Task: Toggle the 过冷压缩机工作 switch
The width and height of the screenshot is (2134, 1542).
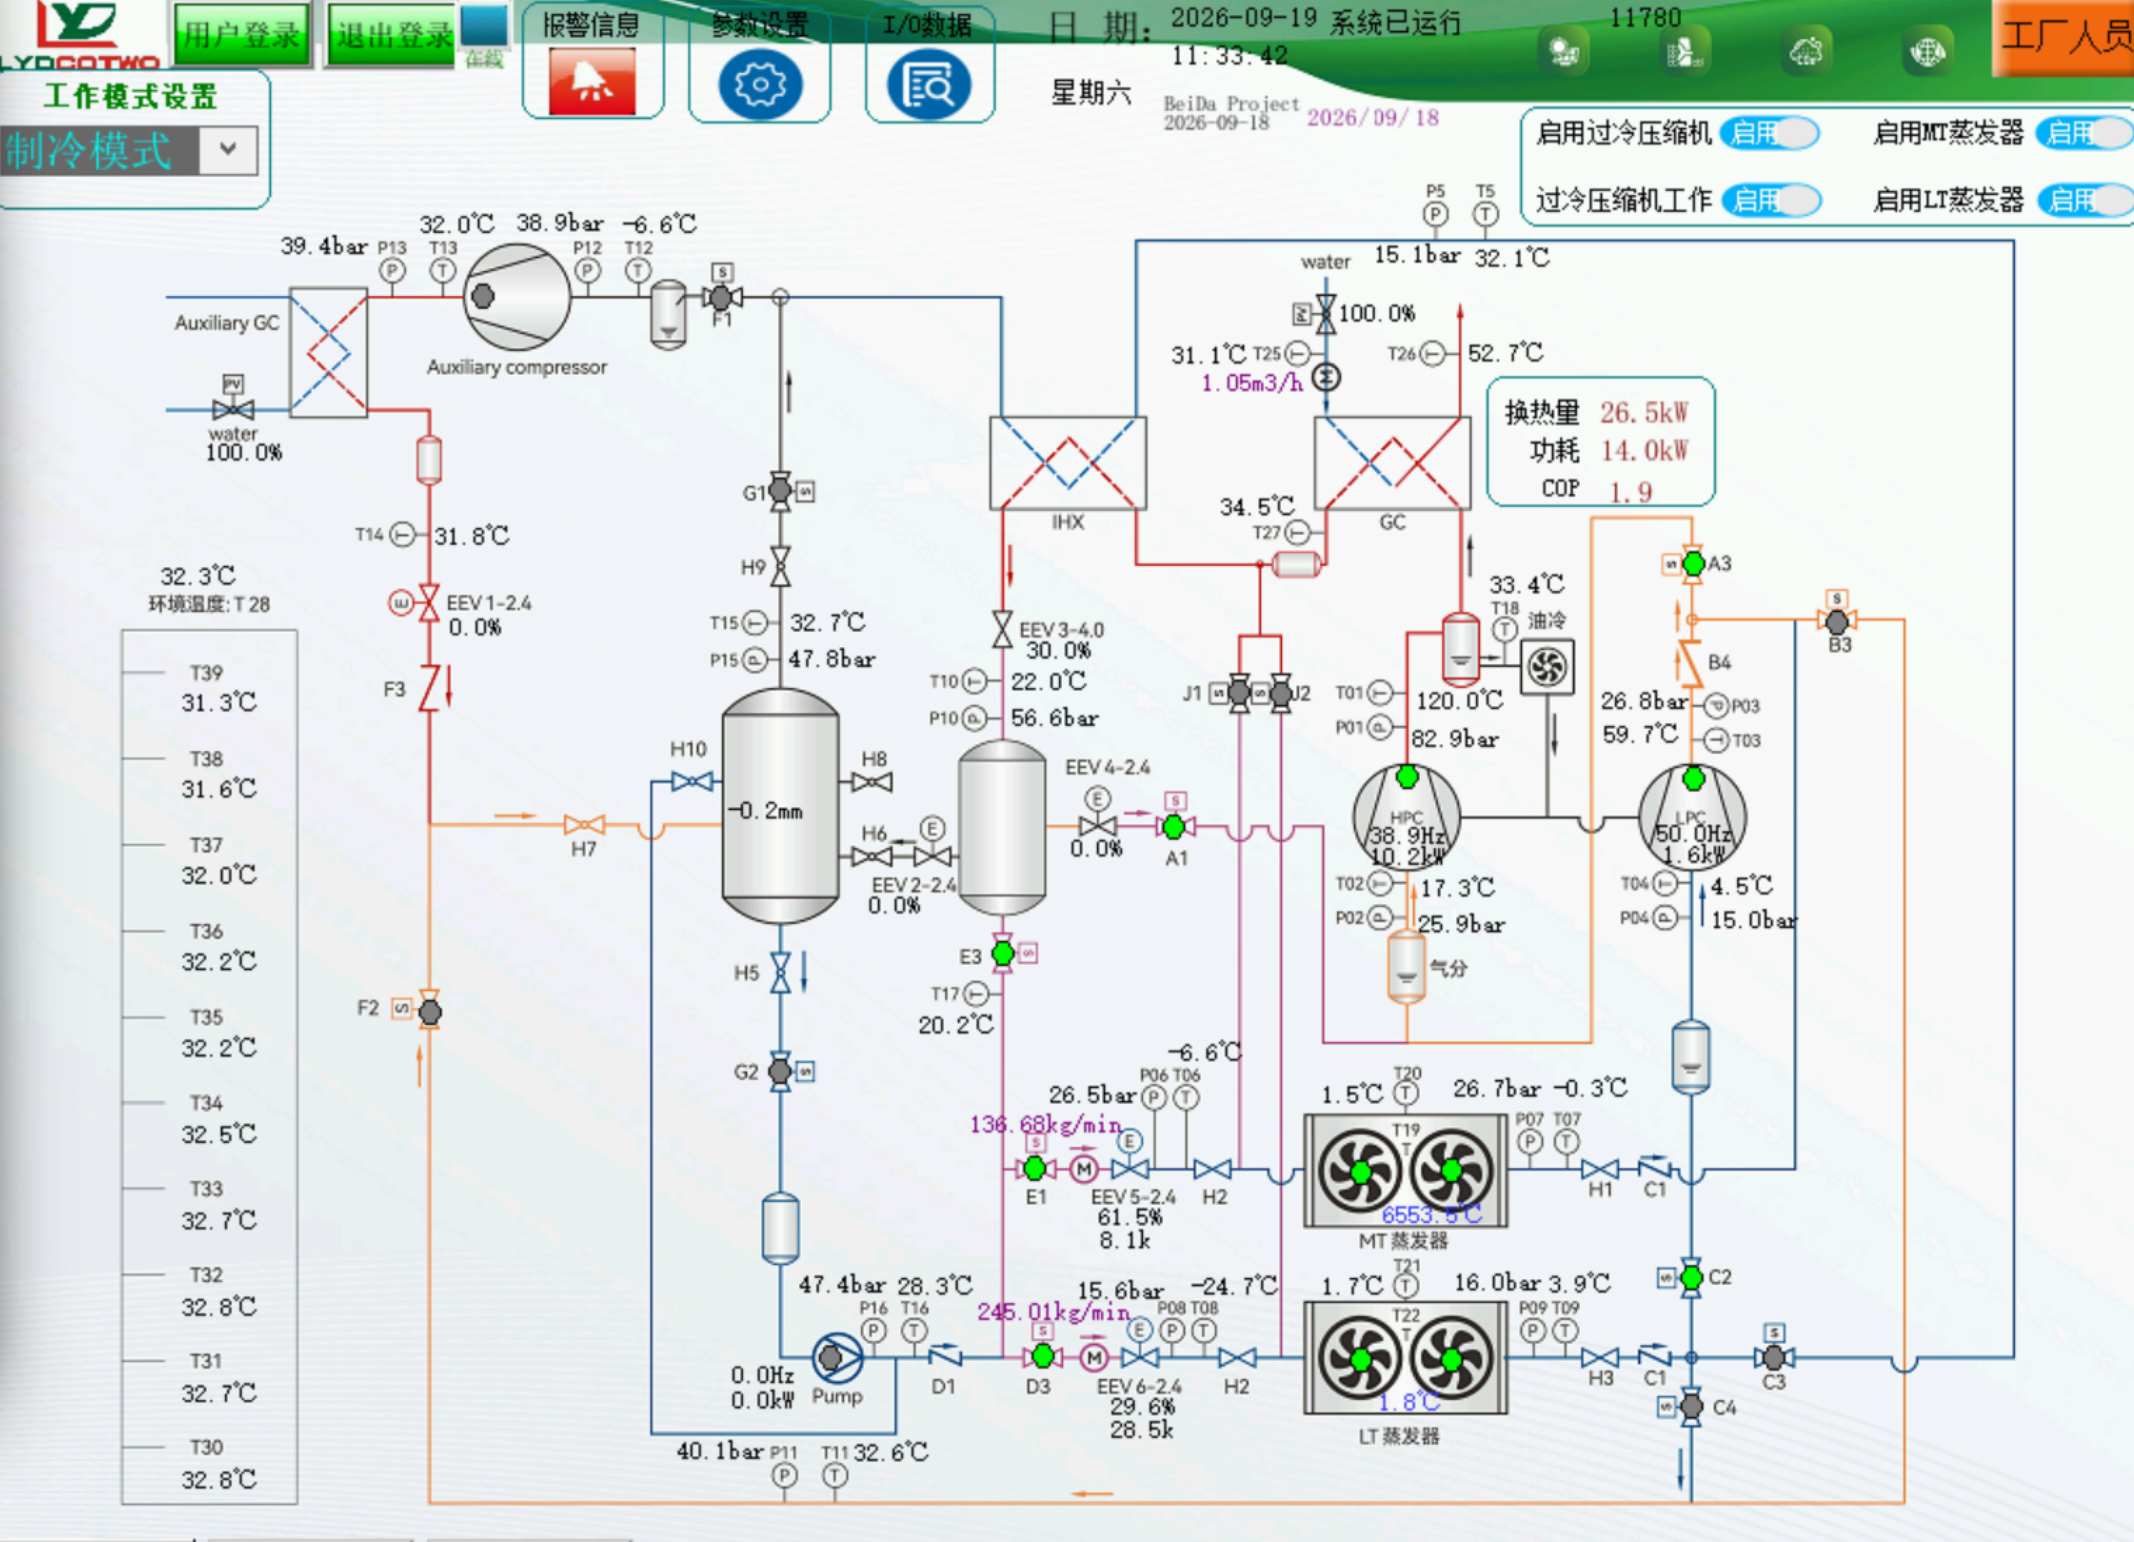Action: pos(1771,200)
